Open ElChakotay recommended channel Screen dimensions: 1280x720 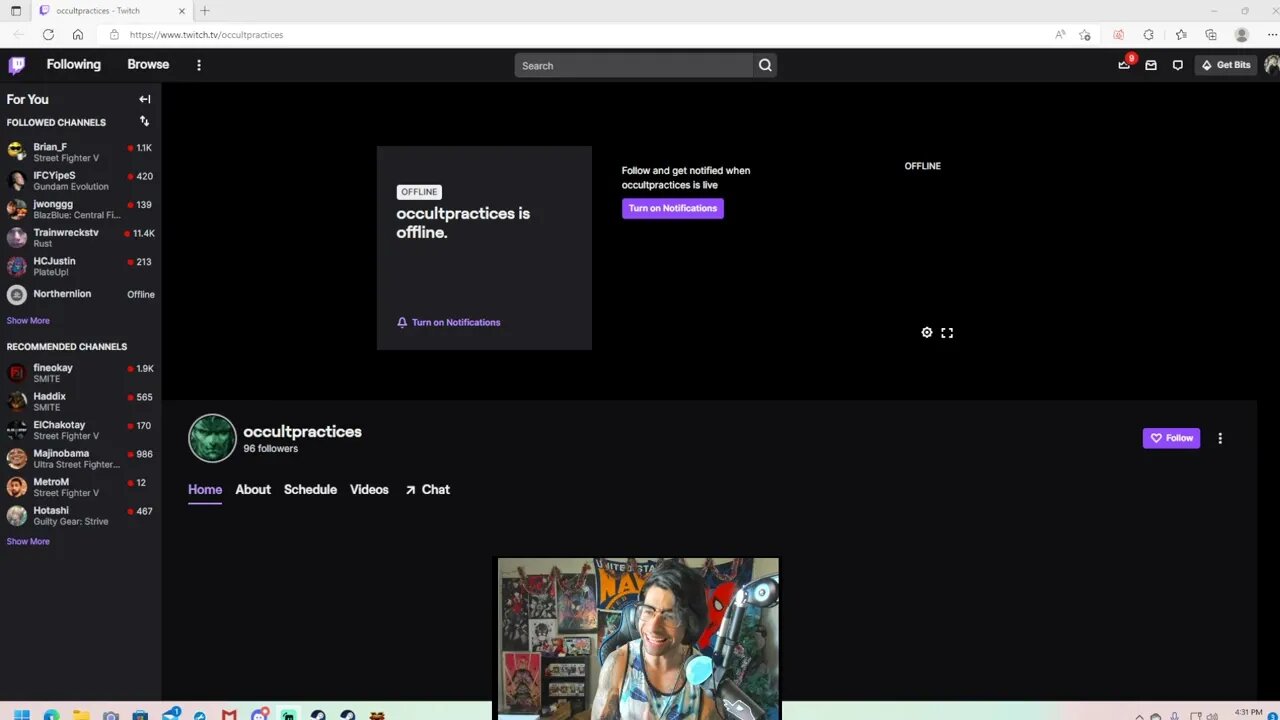click(x=80, y=430)
